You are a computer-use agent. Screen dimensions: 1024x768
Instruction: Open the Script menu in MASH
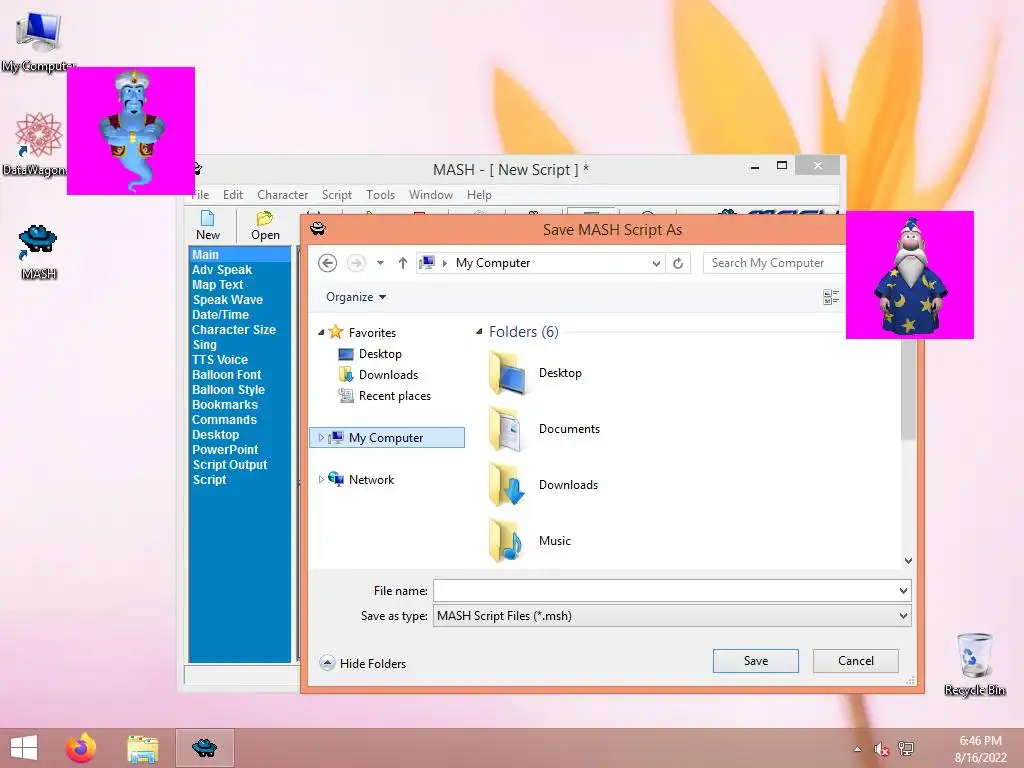(336, 195)
